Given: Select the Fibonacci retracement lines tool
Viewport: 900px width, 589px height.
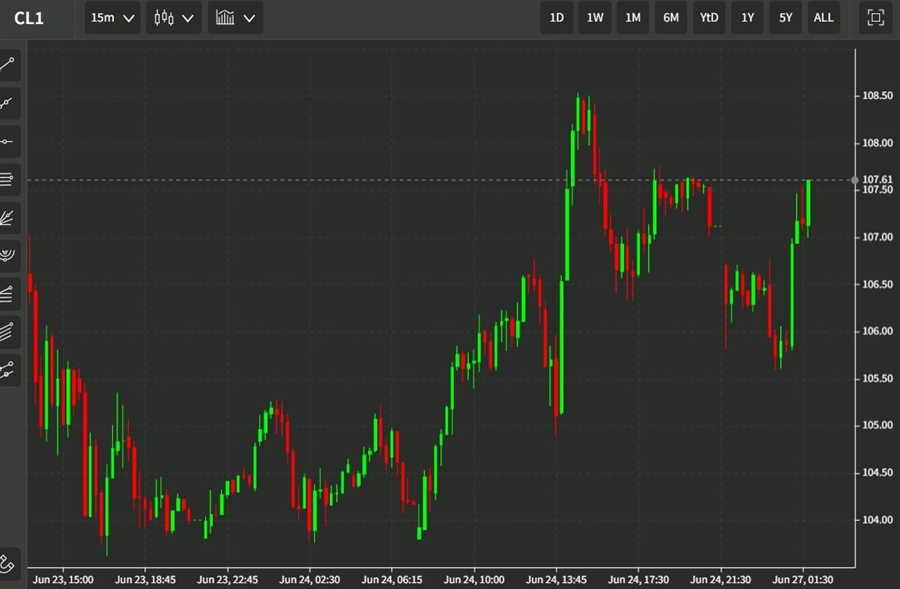Looking at the screenshot, I should (8, 179).
